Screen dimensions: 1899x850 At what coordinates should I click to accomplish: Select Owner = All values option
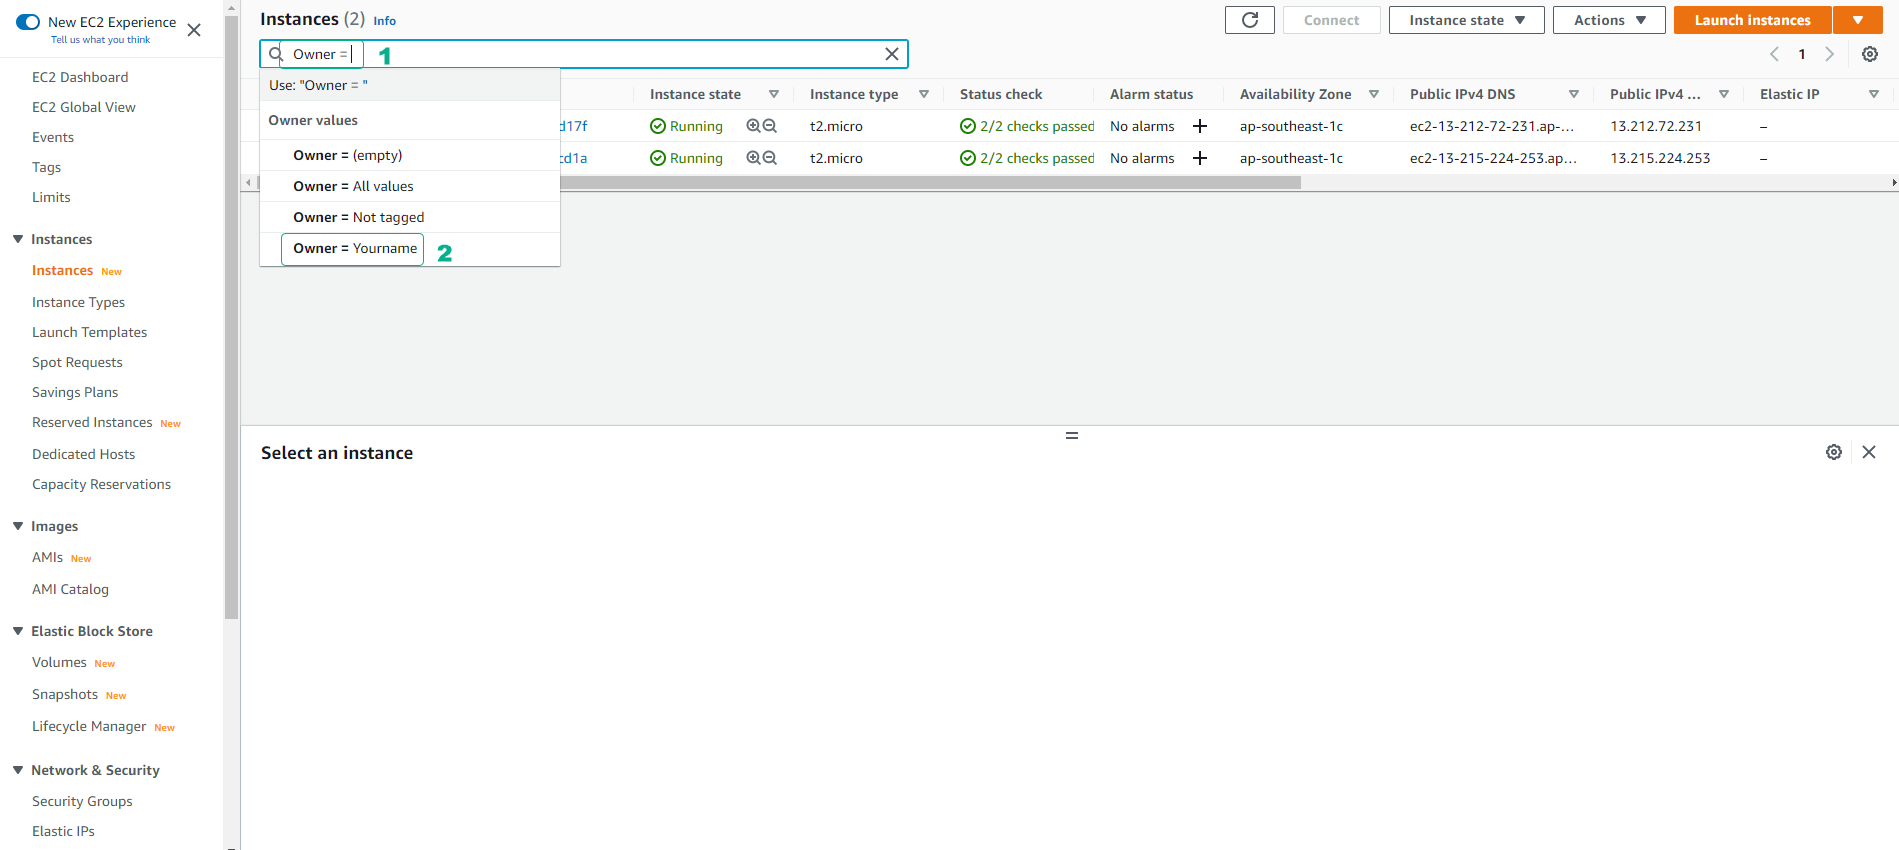[410, 186]
